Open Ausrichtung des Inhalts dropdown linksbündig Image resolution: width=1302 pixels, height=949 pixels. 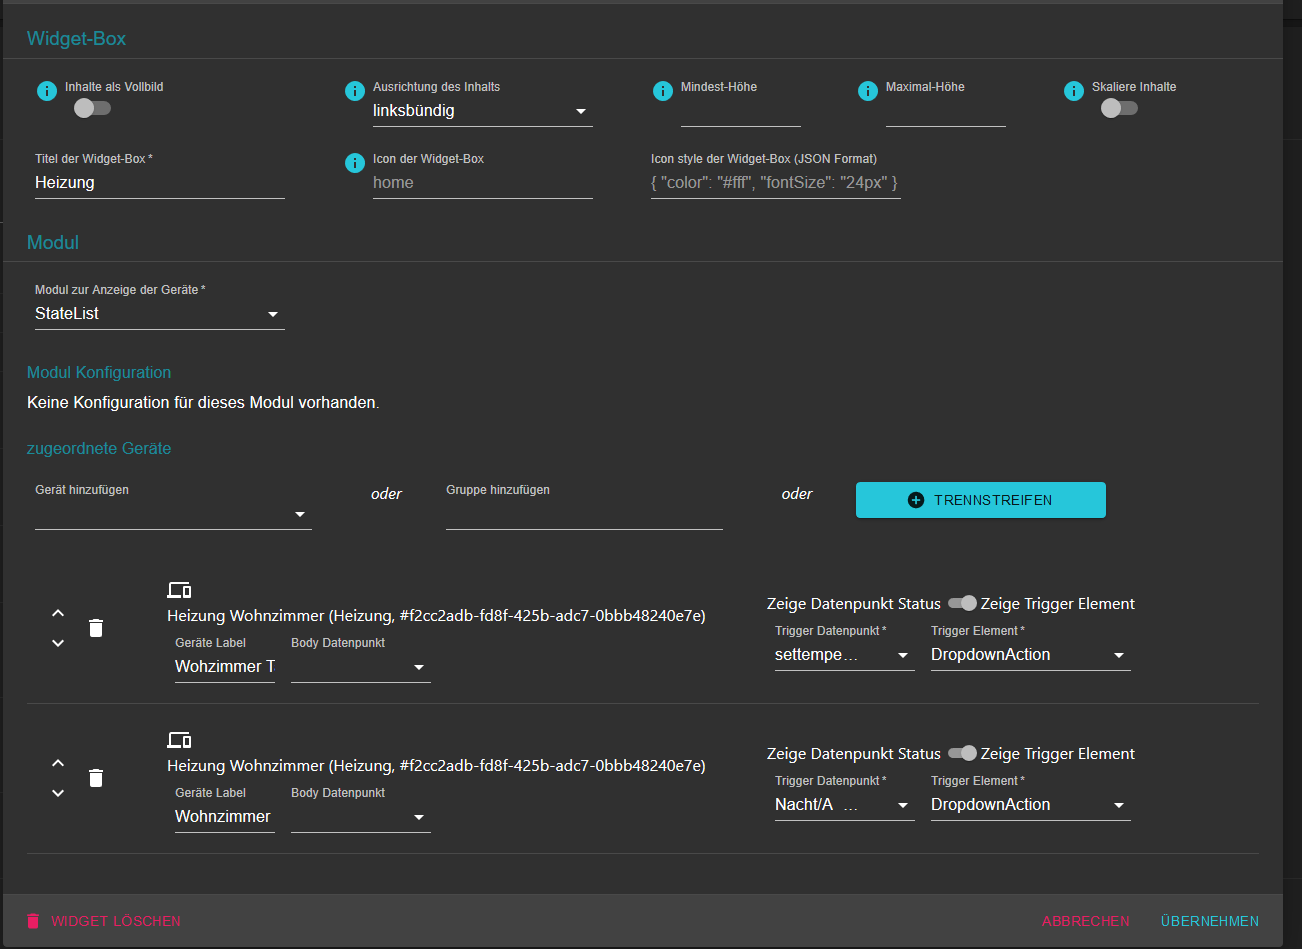click(x=483, y=111)
